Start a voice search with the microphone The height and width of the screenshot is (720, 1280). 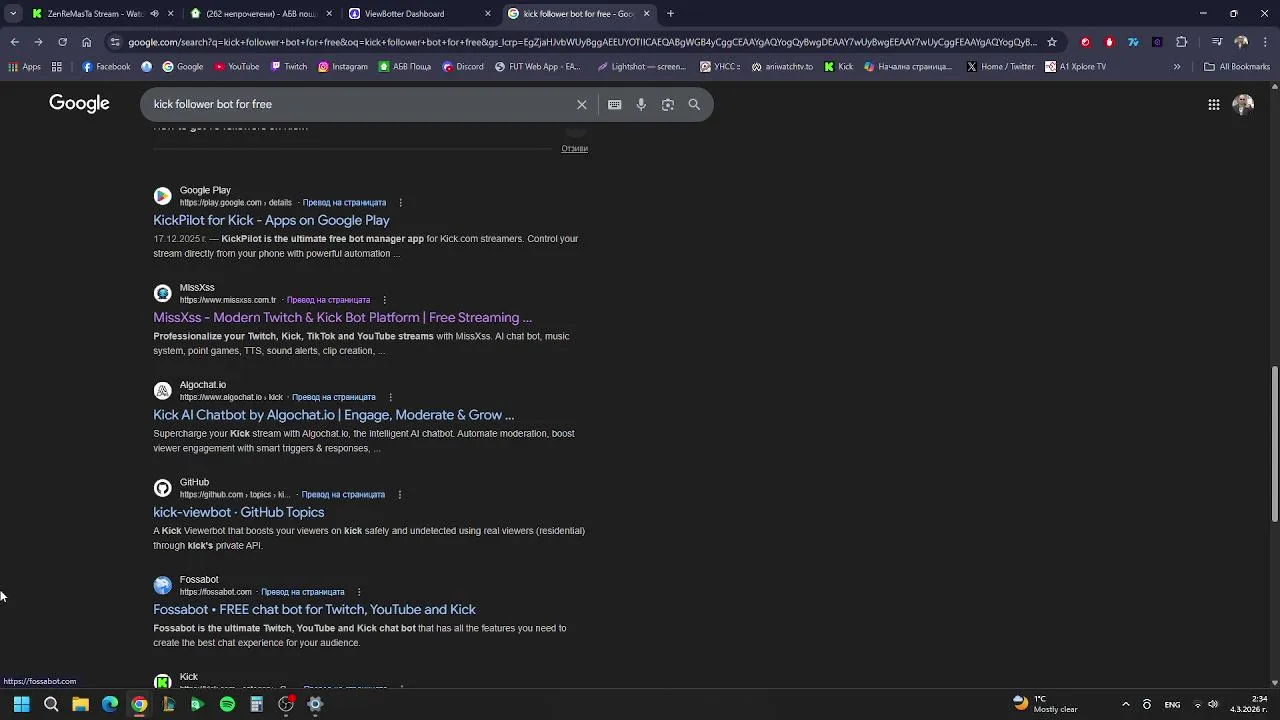pyautogui.click(x=641, y=104)
